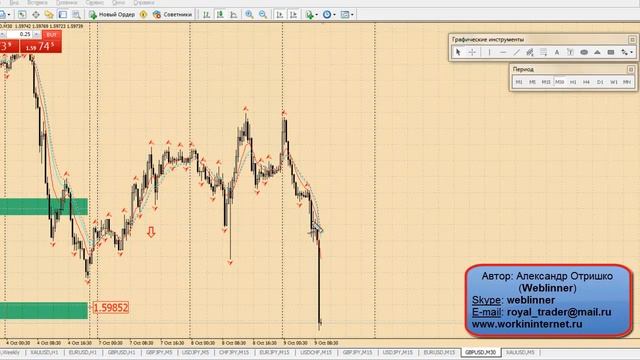Open the USDCHF,M15 chart tab
The width and height of the screenshot is (640, 360).
click(x=316, y=352)
